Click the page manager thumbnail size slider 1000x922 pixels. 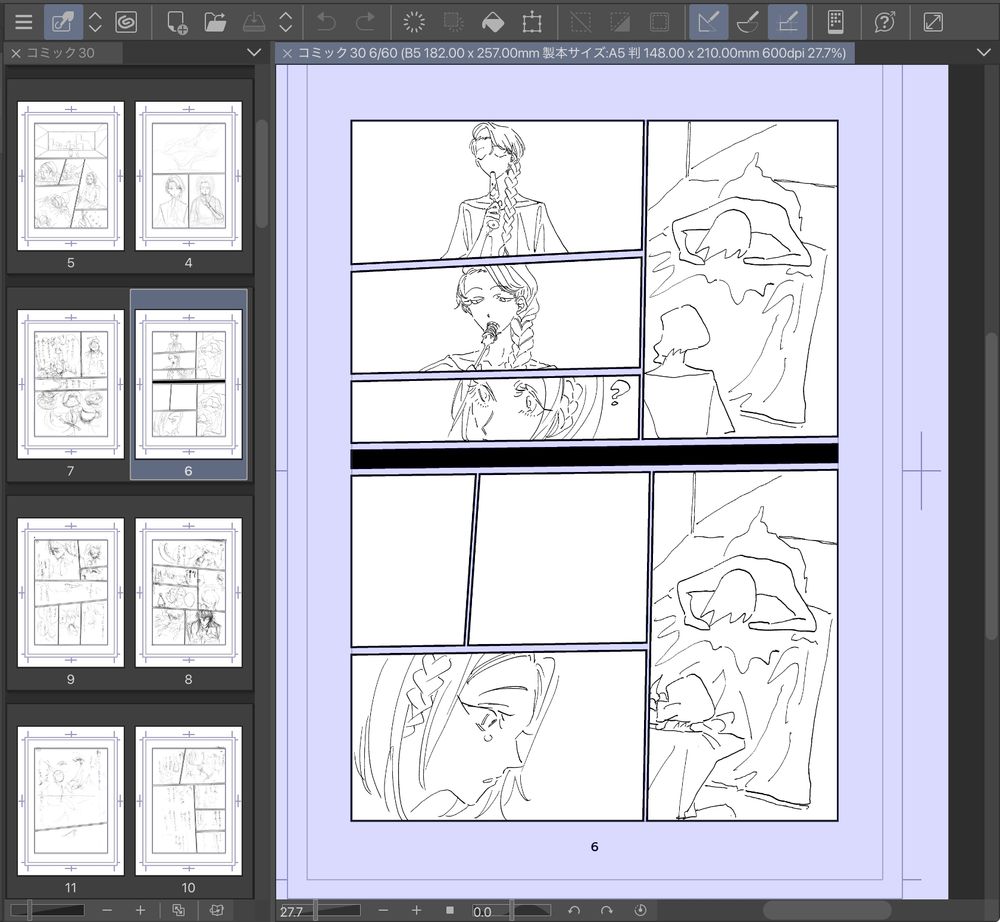48,911
